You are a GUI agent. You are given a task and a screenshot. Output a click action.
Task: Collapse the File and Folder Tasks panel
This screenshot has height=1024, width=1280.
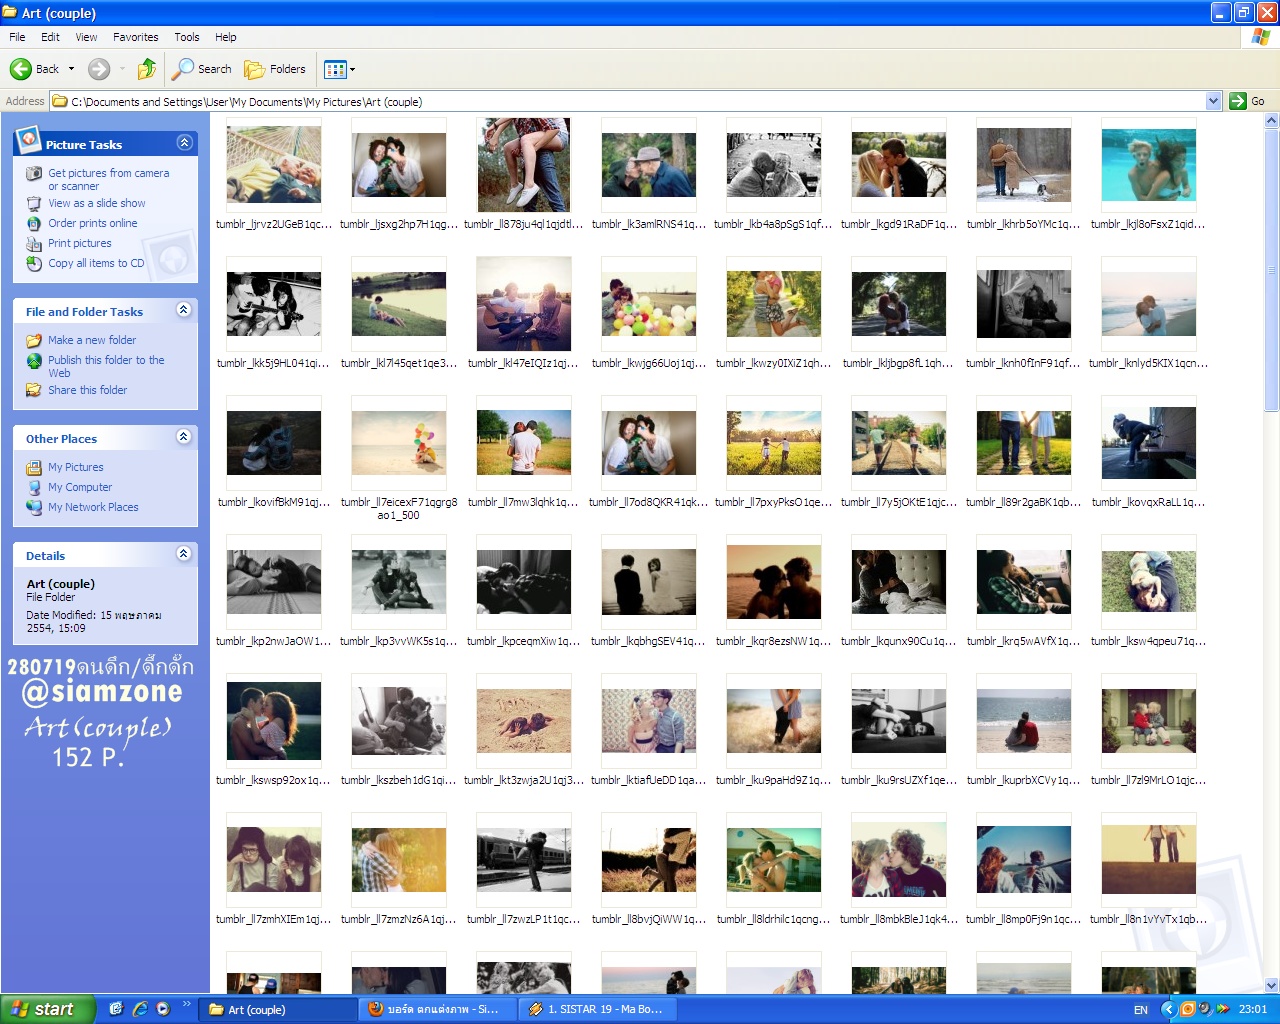click(x=184, y=310)
